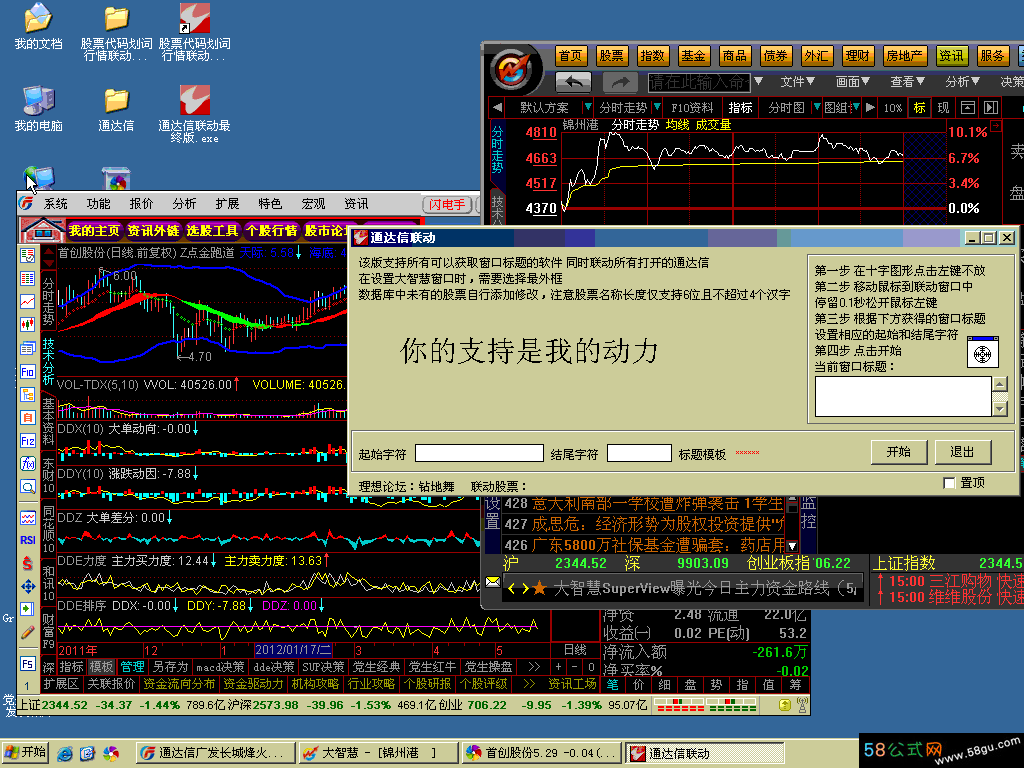The image size is (1024, 768).
Task: Toggle the 模板 button in 通达信 indicator bar
Action: pyautogui.click(x=101, y=667)
